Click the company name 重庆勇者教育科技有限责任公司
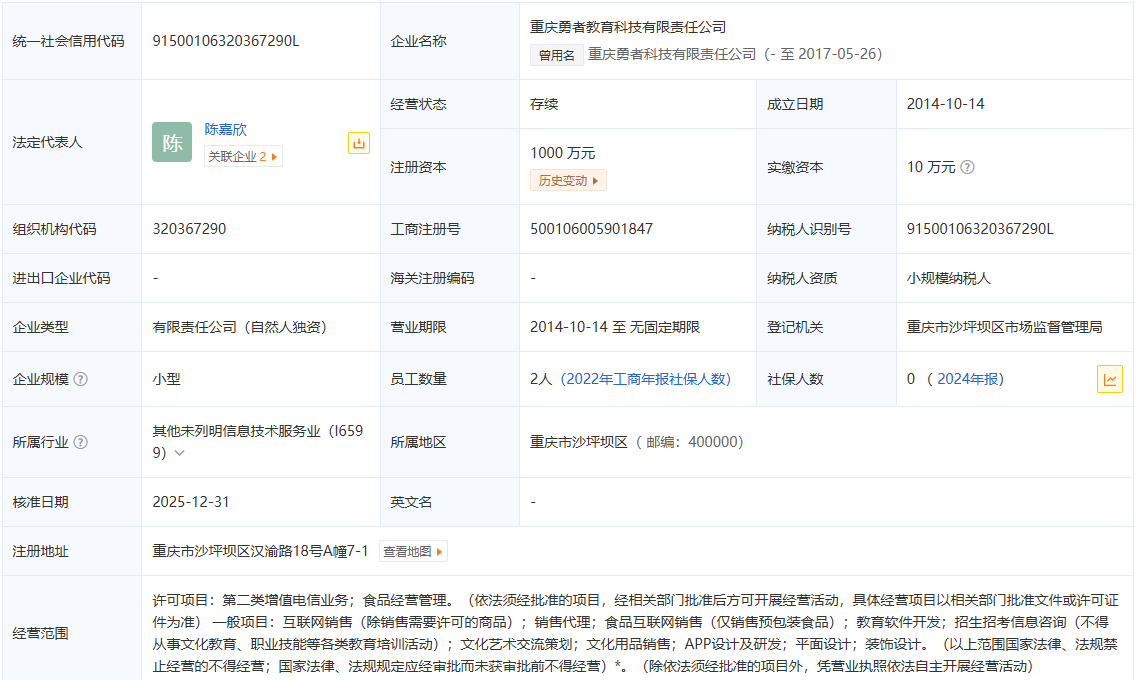 [x=628, y=27]
